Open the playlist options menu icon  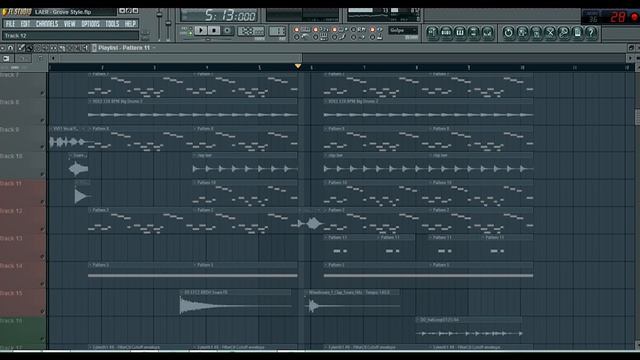pos(2,48)
